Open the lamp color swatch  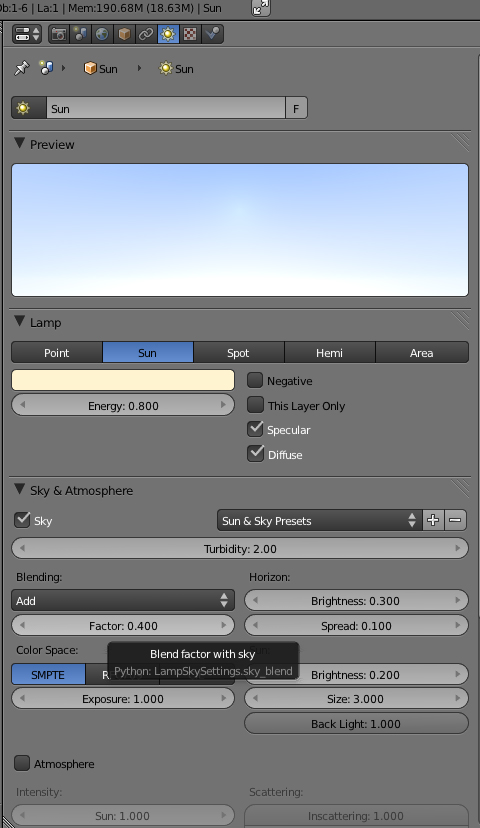pos(123,380)
